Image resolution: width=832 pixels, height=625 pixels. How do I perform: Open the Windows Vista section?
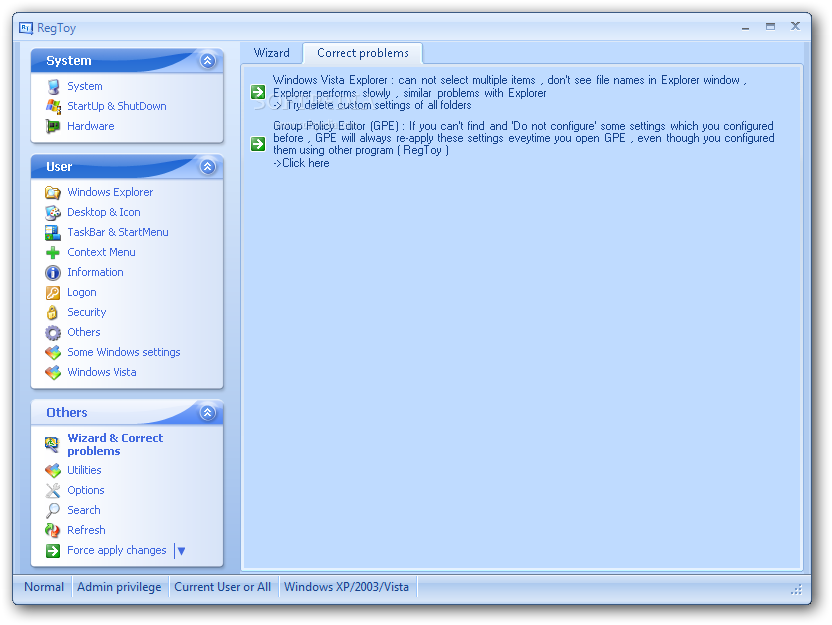click(x=102, y=372)
